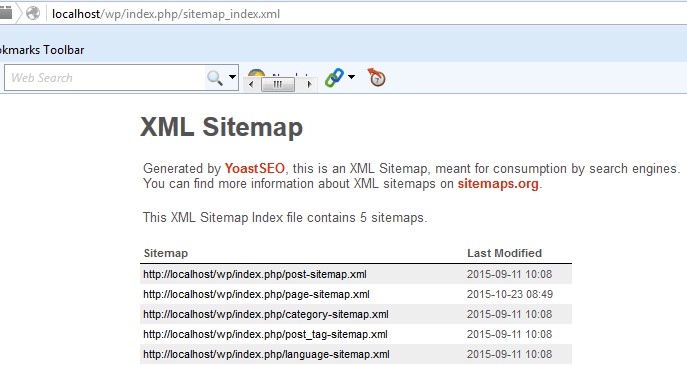Open the YoastSEO link
The height and width of the screenshot is (365, 687).
255,168
